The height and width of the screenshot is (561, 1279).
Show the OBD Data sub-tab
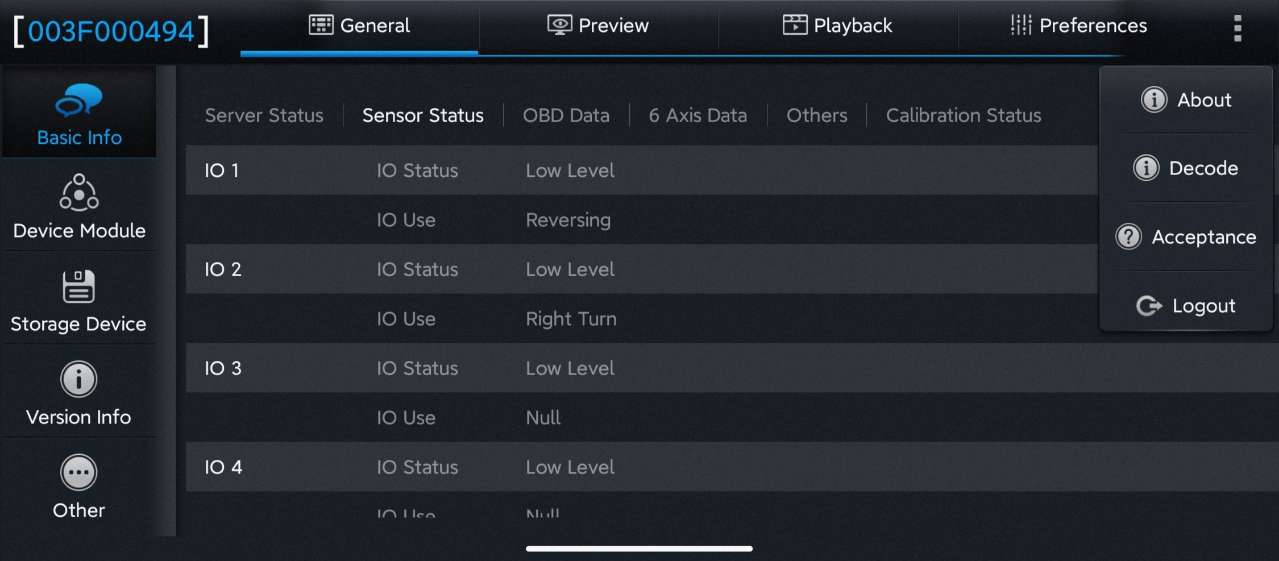[566, 116]
